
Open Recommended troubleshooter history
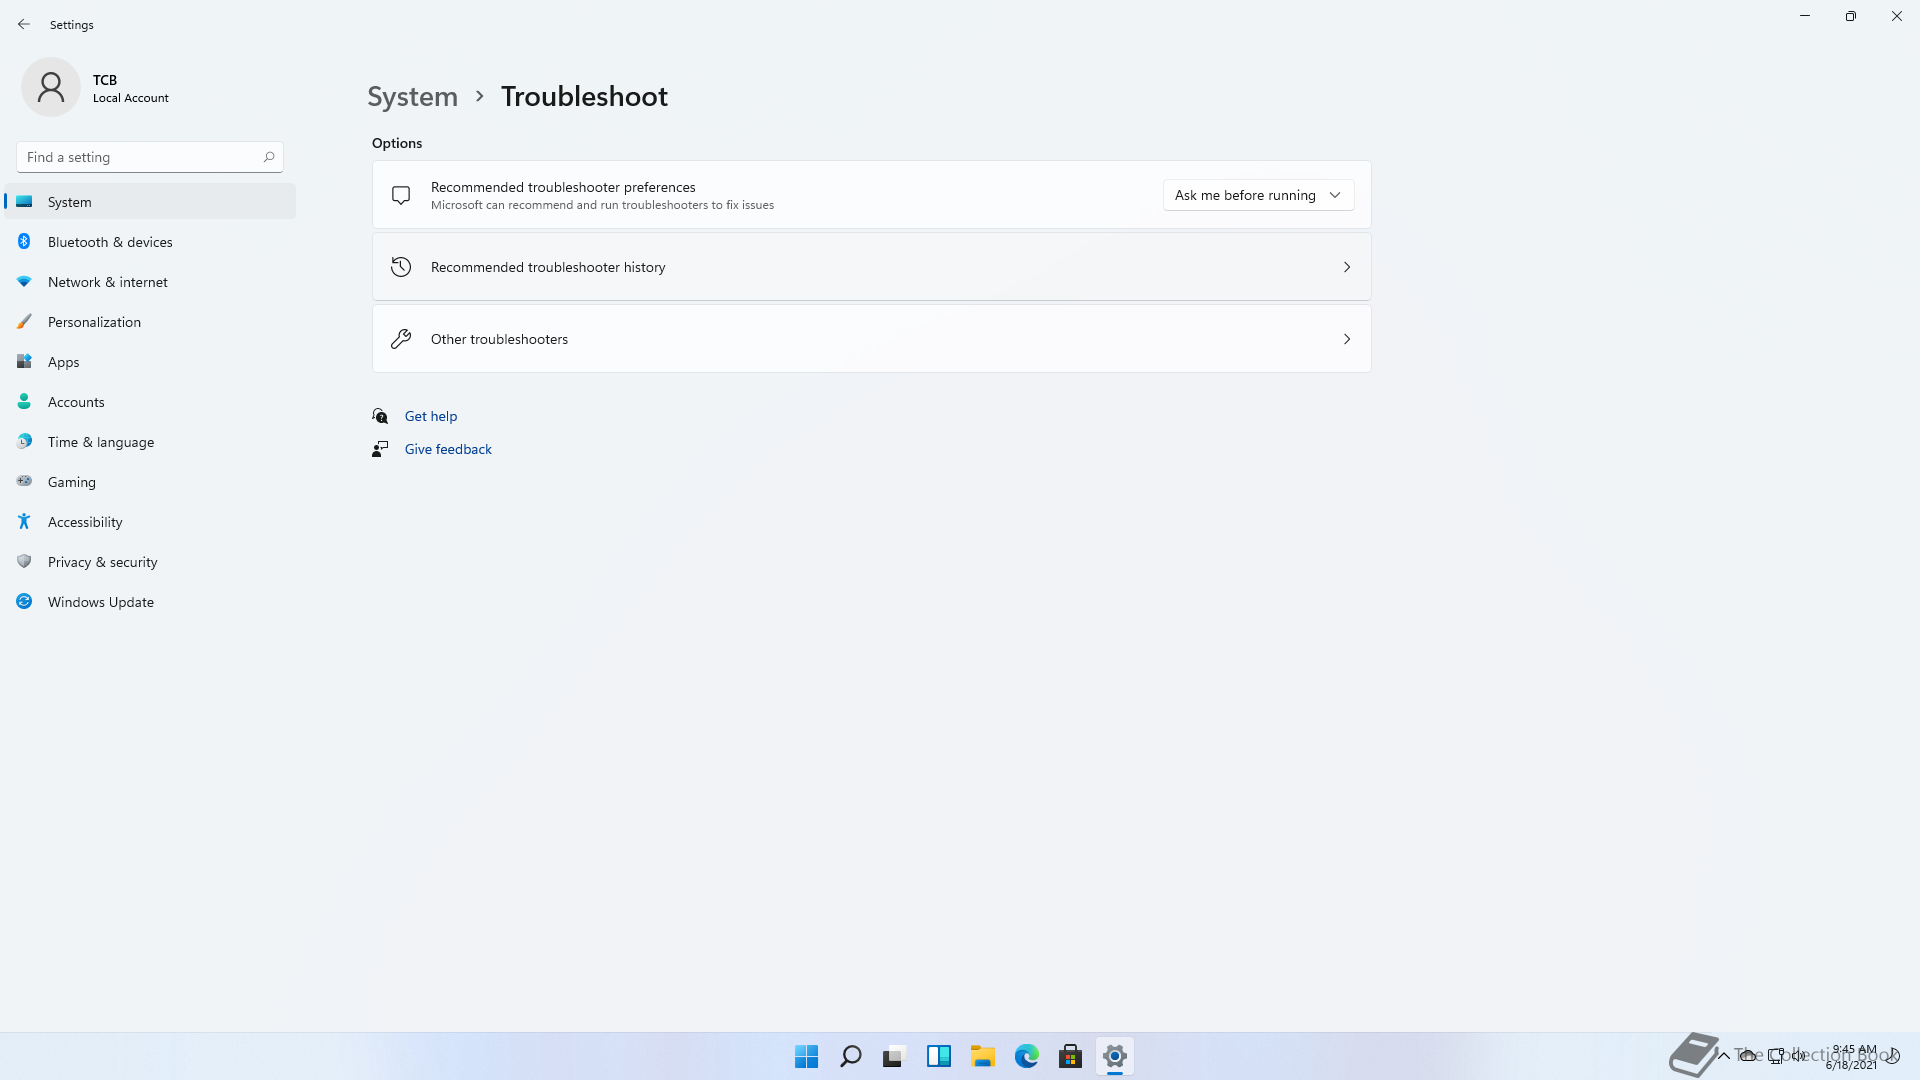871,267
